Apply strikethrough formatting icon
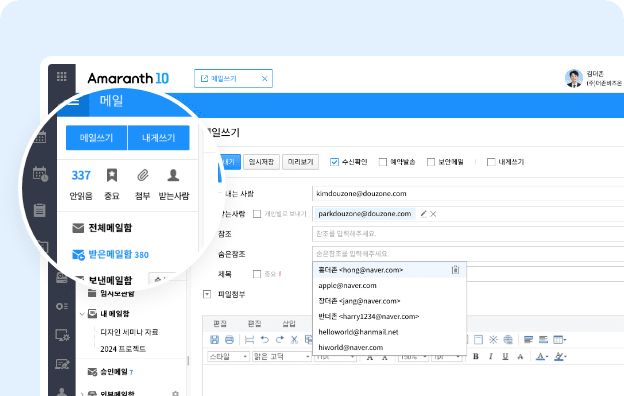 coord(520,357)
